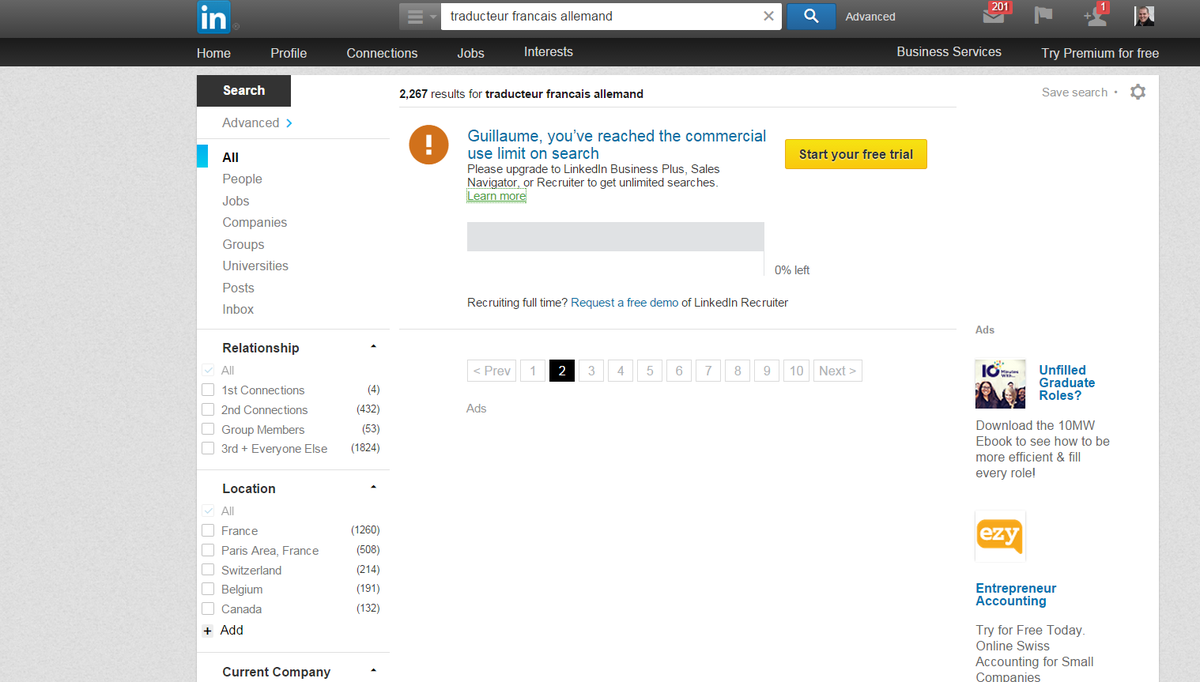Click the search usage progress bar

[615, 237]
